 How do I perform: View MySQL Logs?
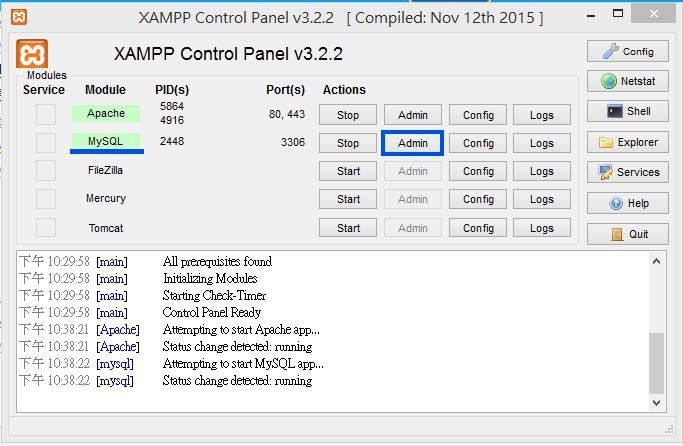pyautogui.click(x=542, y=143)
